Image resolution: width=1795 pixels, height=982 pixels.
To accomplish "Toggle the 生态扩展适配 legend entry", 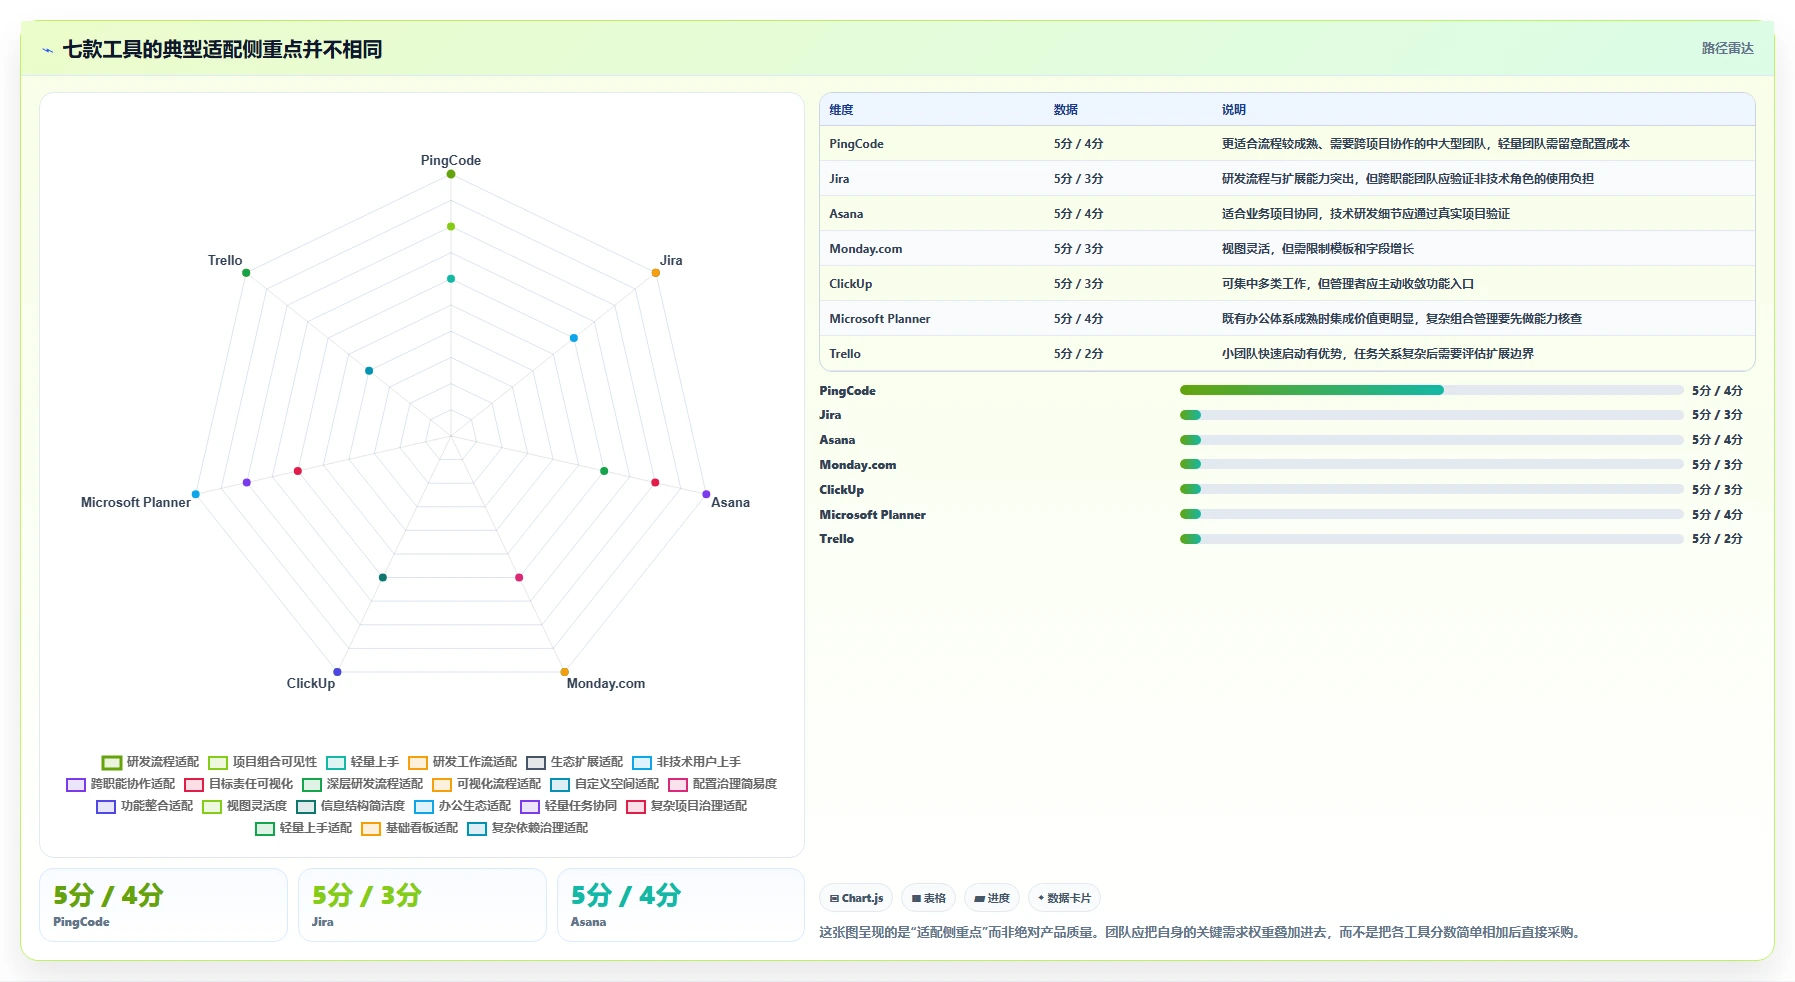I will (575, 762).
